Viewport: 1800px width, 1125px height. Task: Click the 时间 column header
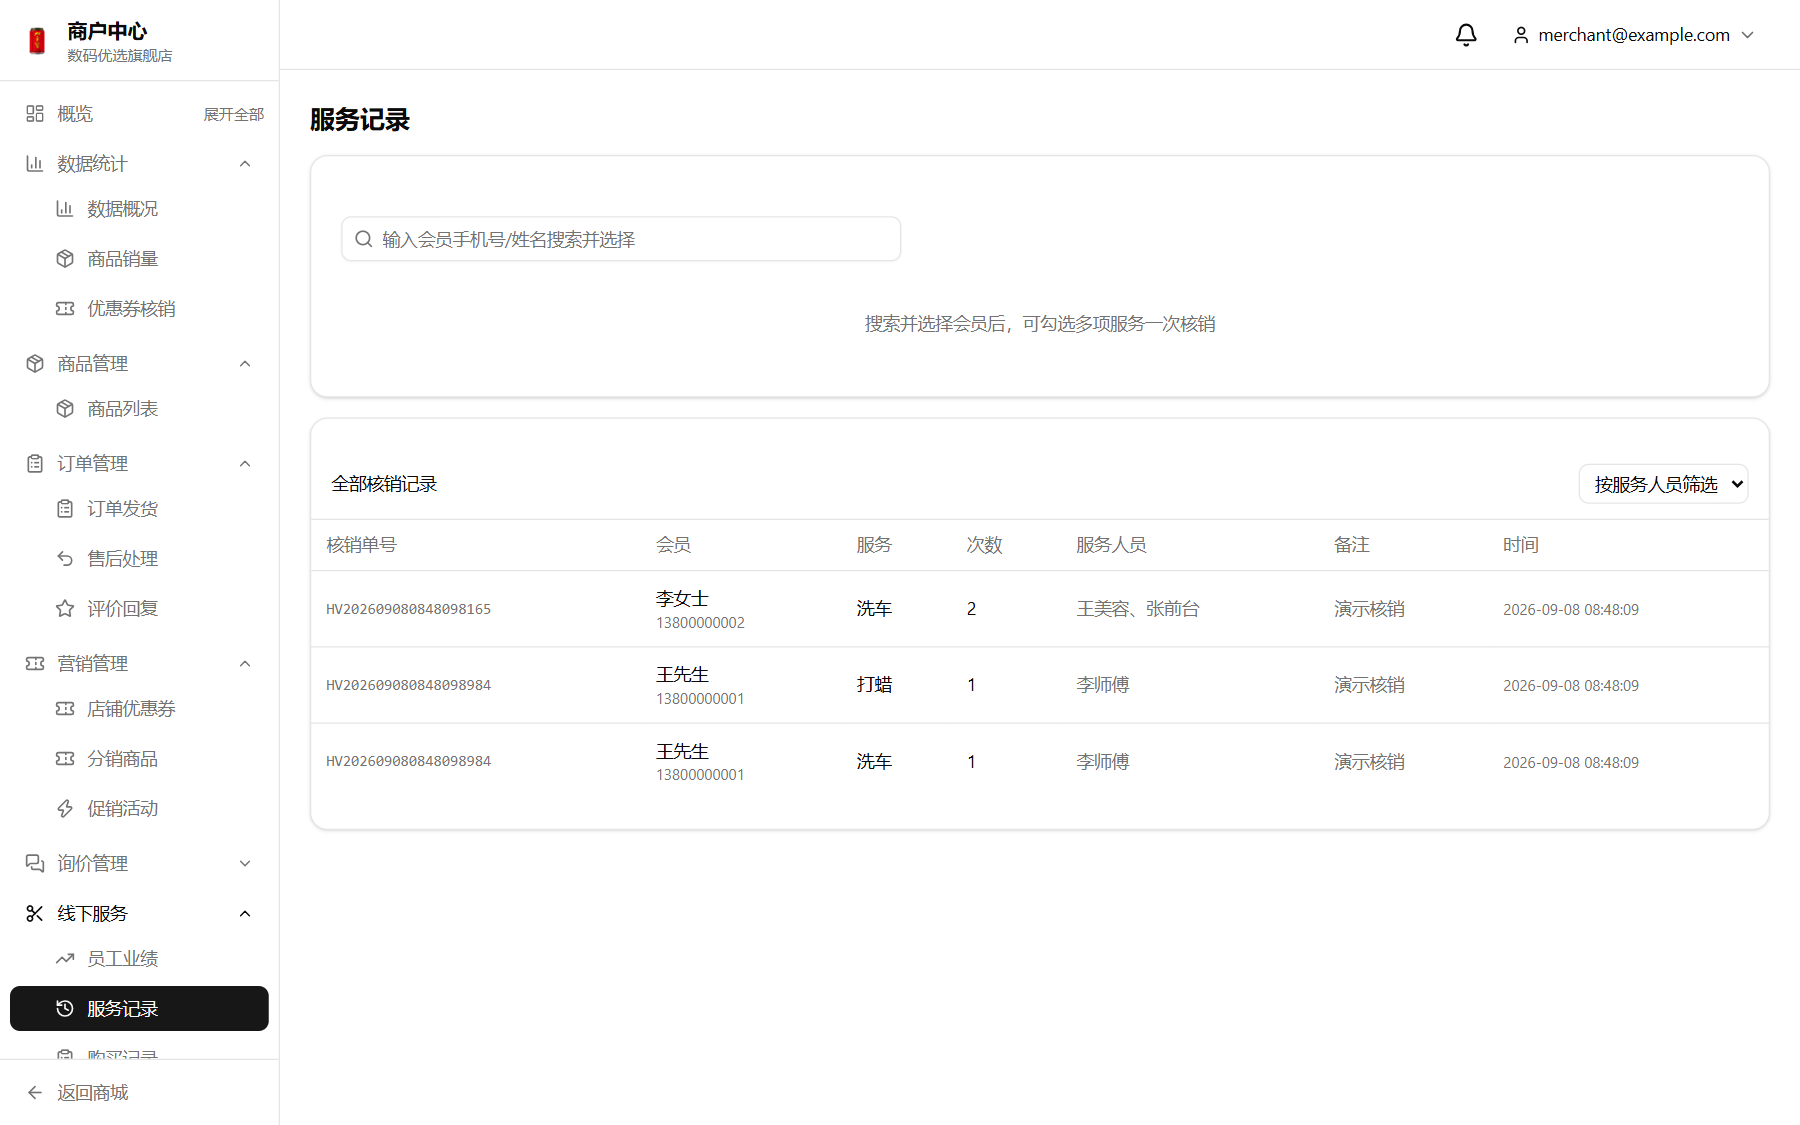point(1520,546)
